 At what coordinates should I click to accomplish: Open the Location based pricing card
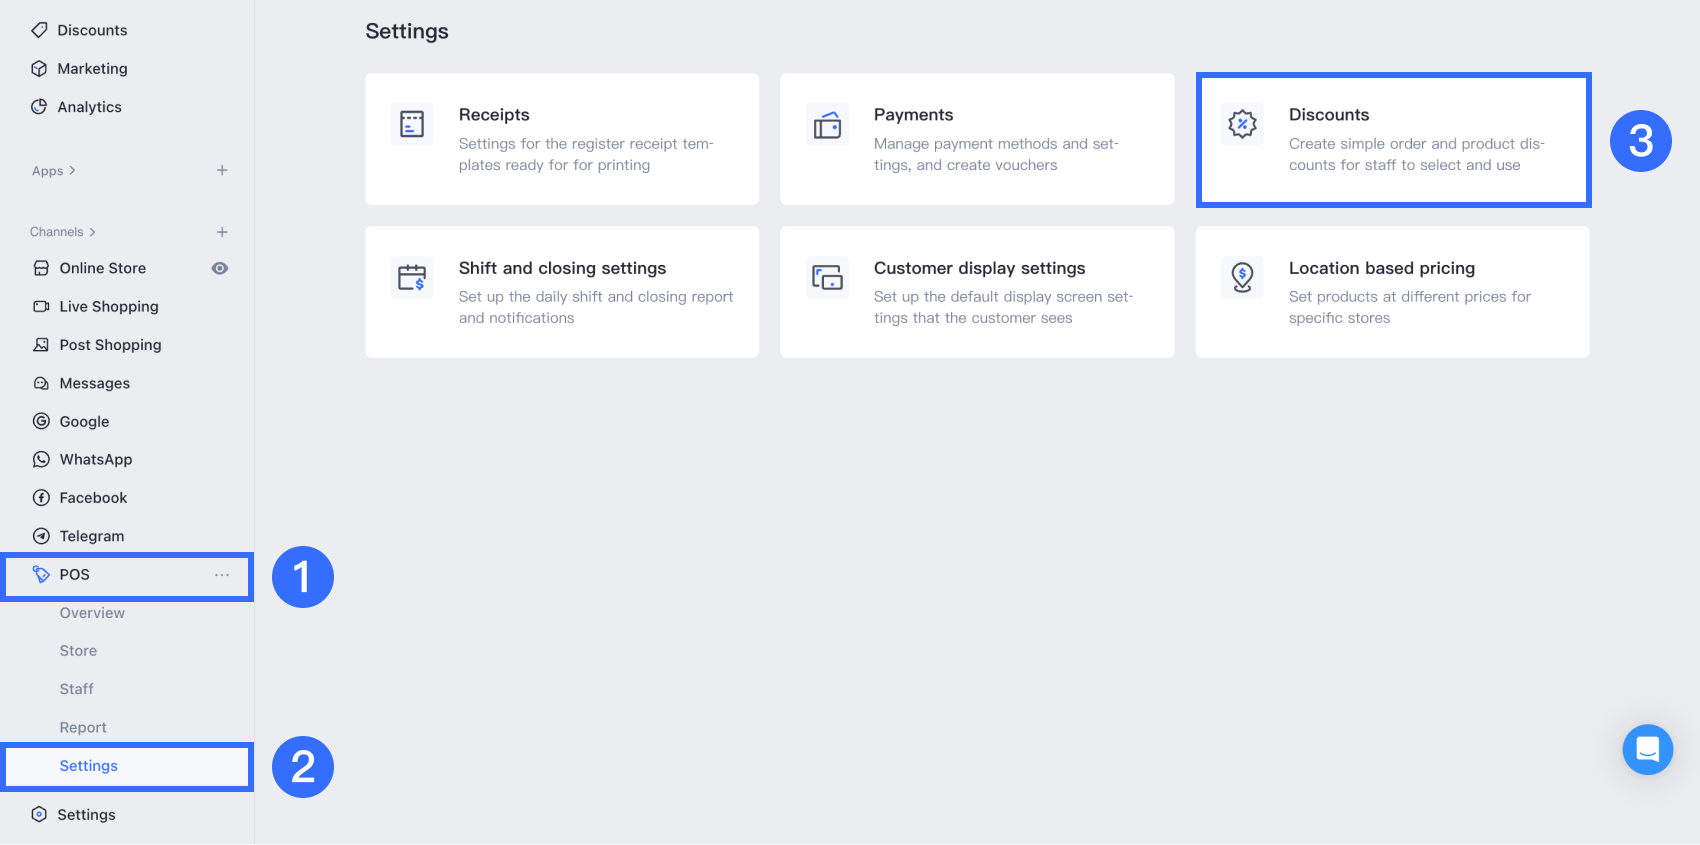[x=1392, y=292]
